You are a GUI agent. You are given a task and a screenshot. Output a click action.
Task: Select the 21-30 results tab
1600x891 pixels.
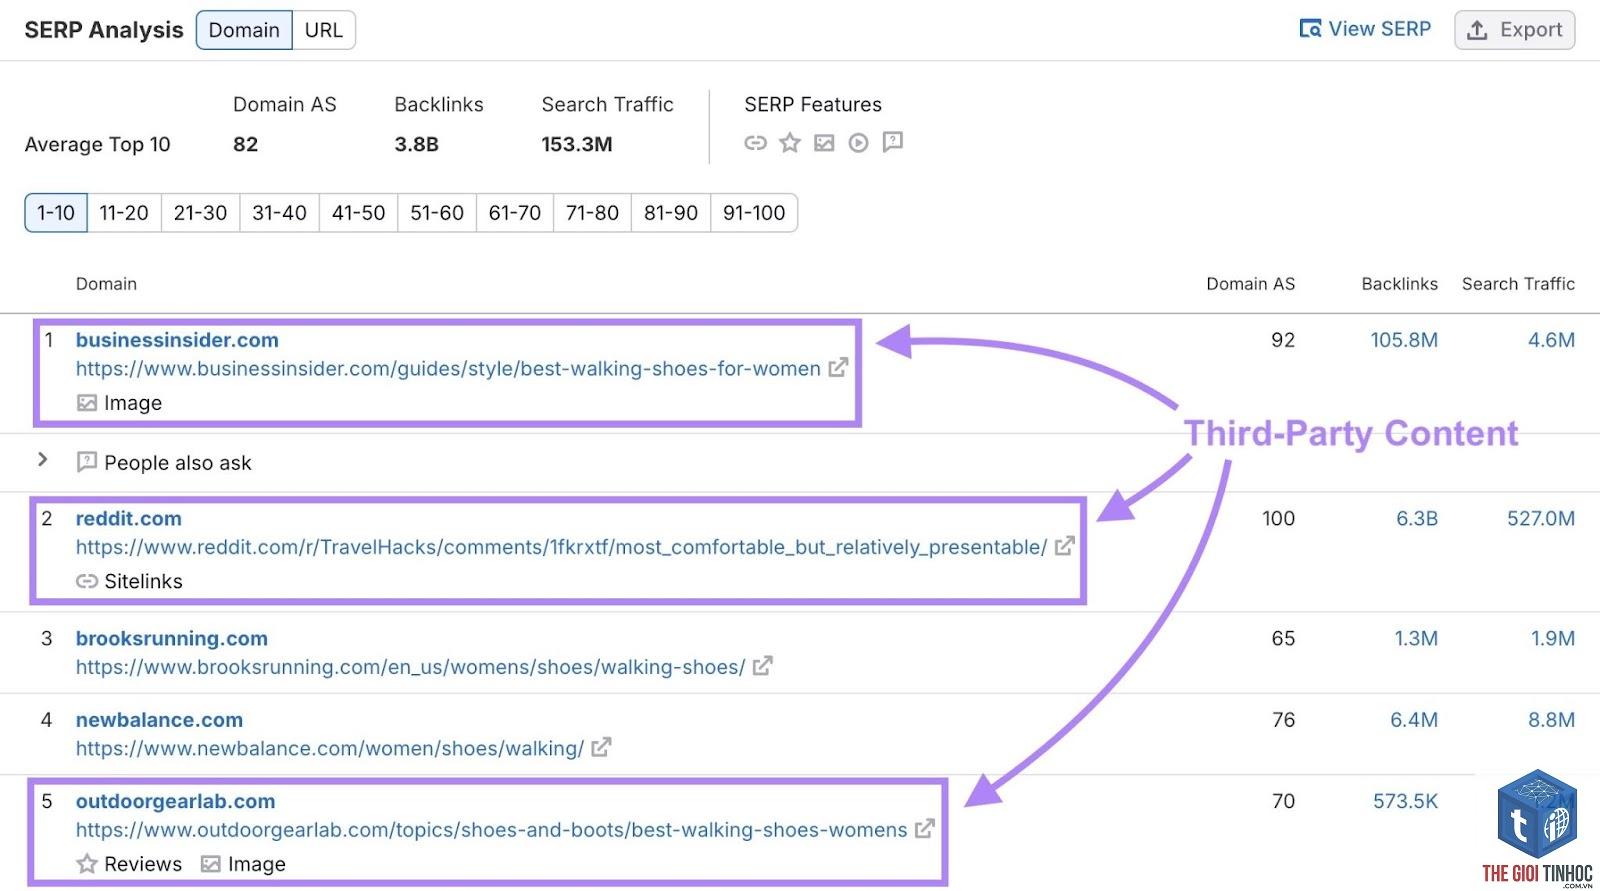(x=200, y=213)
